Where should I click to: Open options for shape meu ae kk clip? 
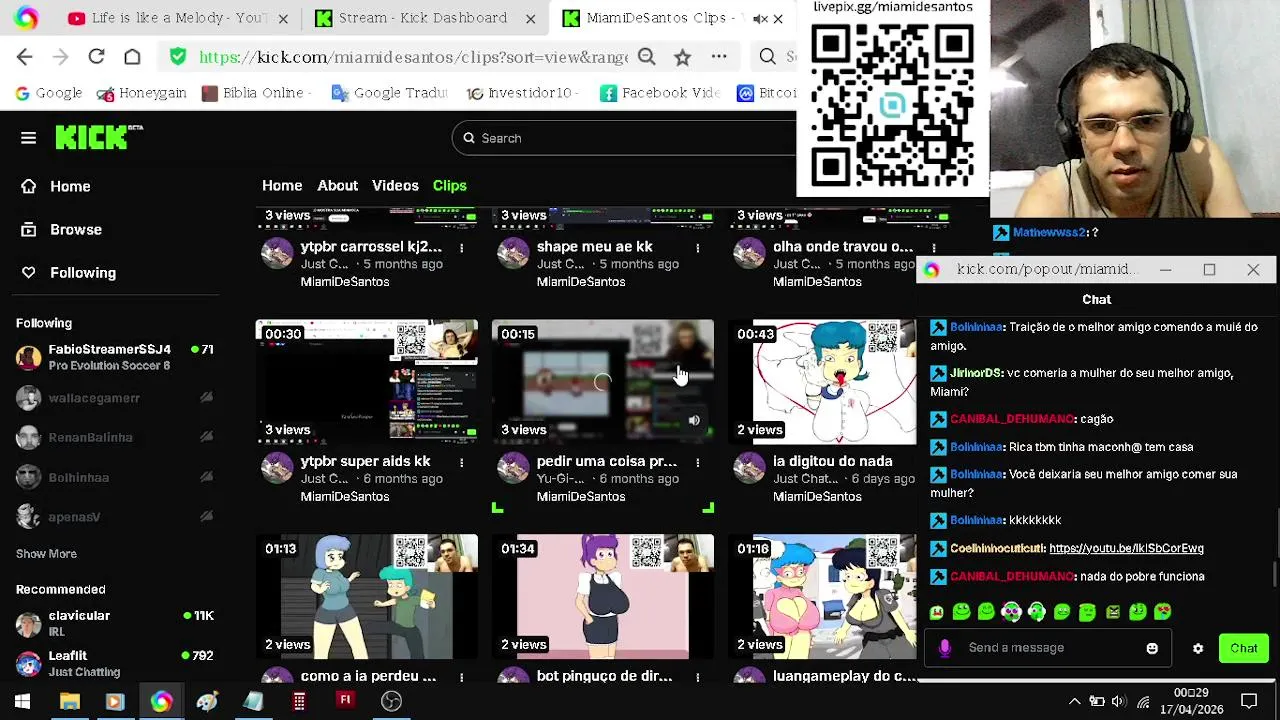tap(697, 247)
